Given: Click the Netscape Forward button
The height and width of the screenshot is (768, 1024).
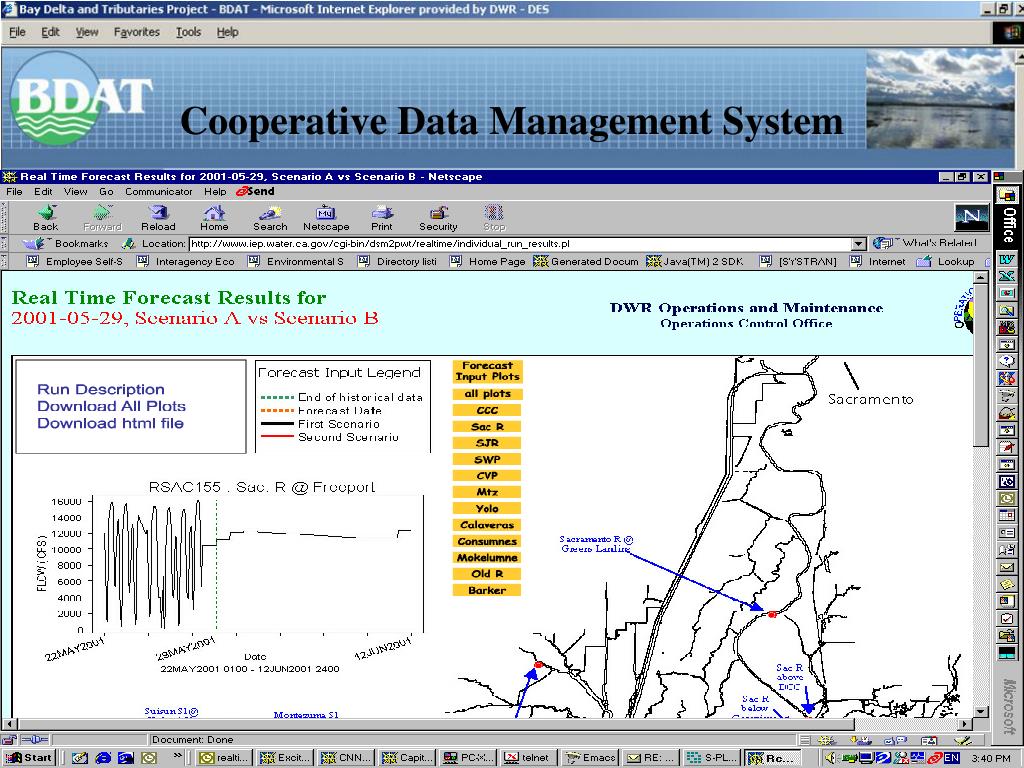Looking at the screenshot, I should 103,217.
